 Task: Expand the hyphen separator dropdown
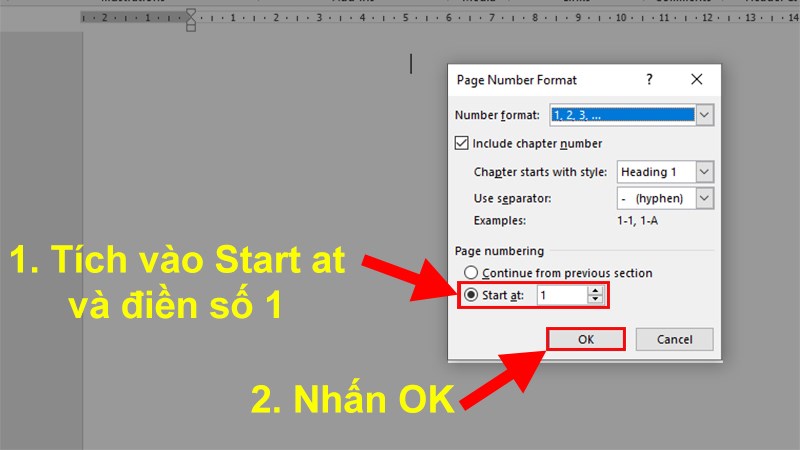[x=704, y=198]
